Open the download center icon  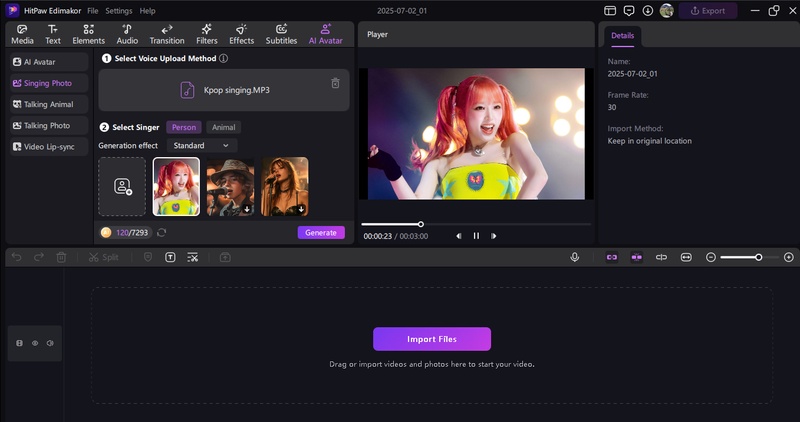point(647,11)
